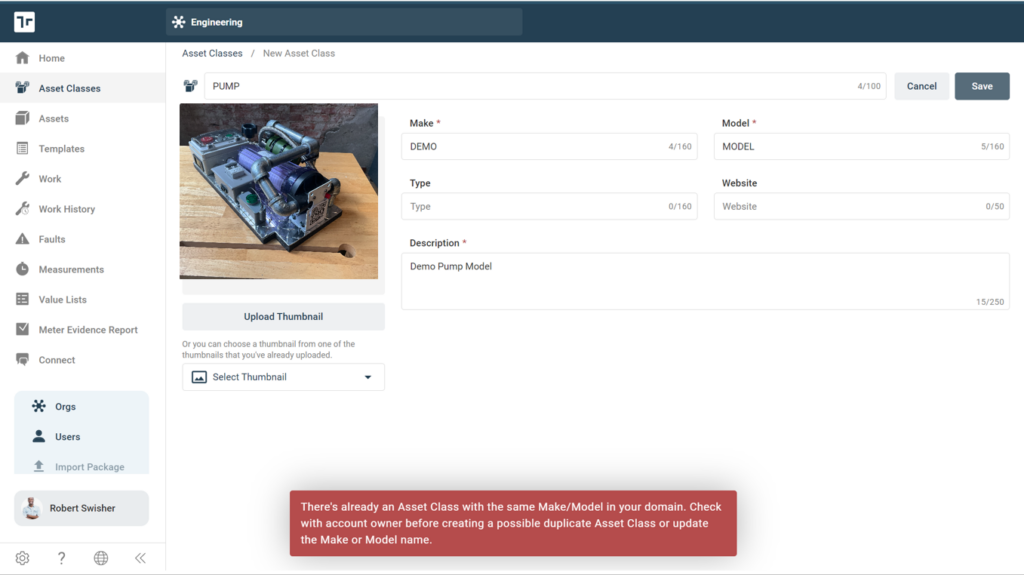Click the Connect chat icon
Viewport: 1024px width, 575px height.
tap(22, 359)
